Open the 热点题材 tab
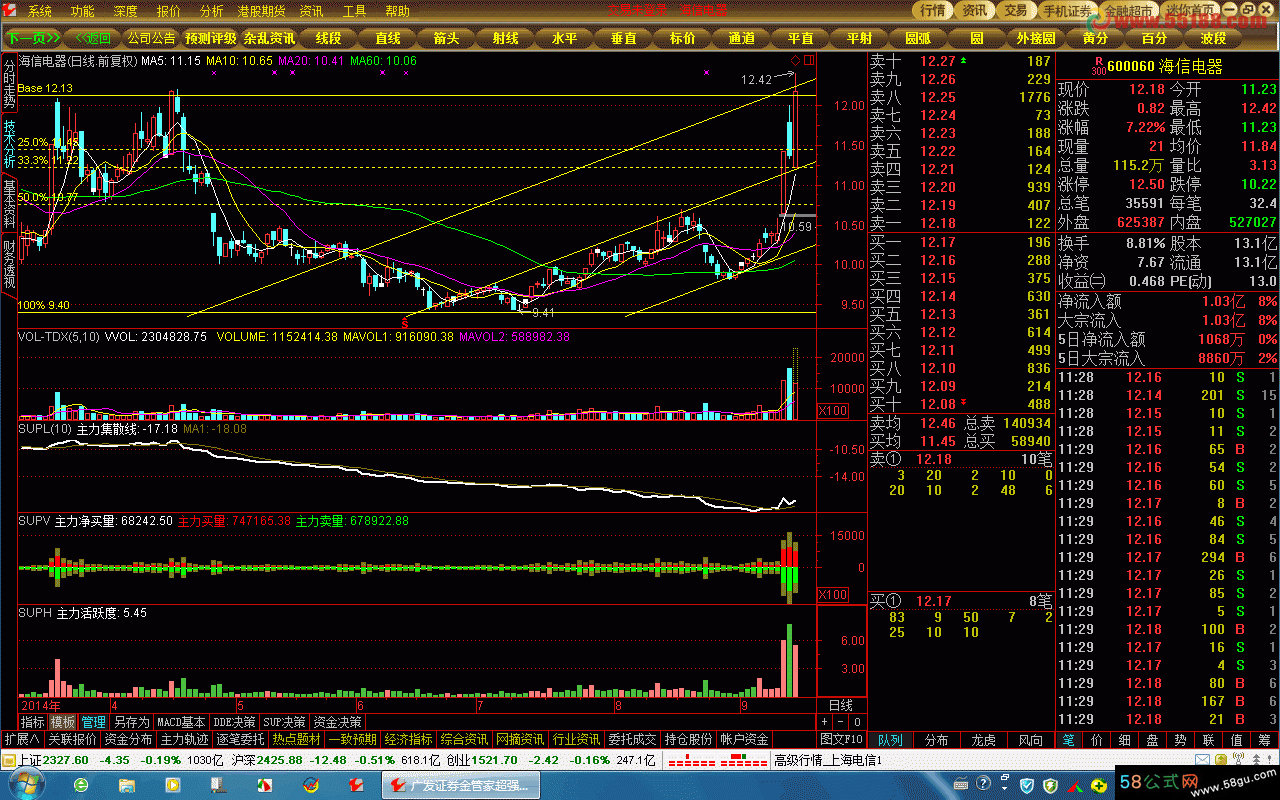 coord(297,739)
